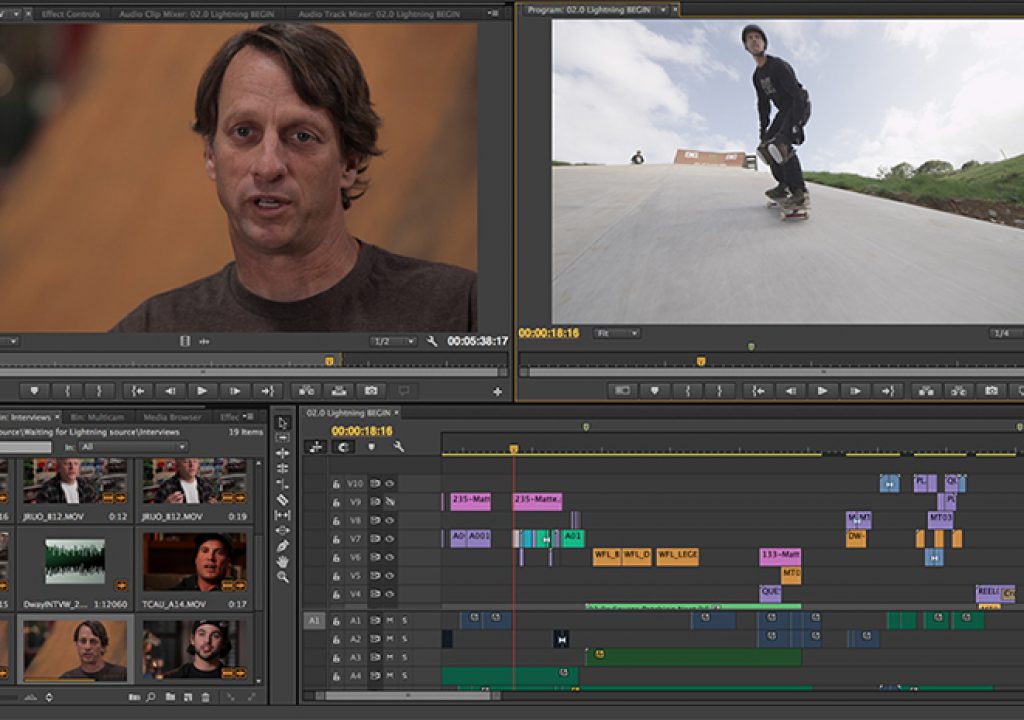The height and width of the screenshot is (720, 1024).
Task: Open Source monitor 1/2 resolution dropdown
Action: 392,341
